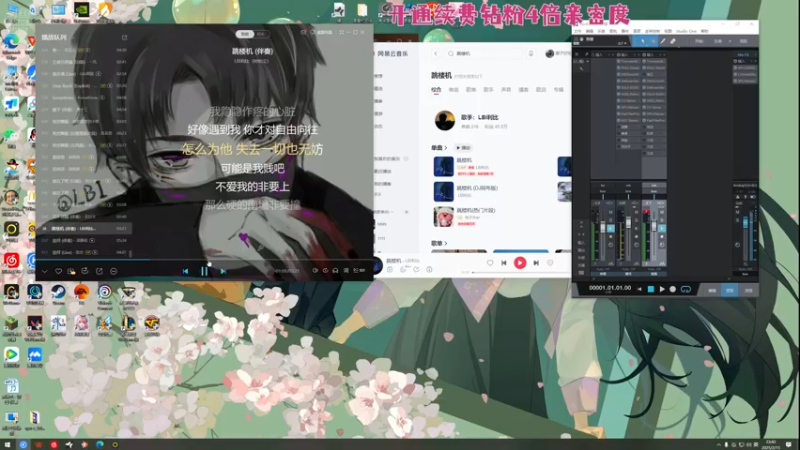Skip to previous track in lyrics player

[x=186, y=271]
